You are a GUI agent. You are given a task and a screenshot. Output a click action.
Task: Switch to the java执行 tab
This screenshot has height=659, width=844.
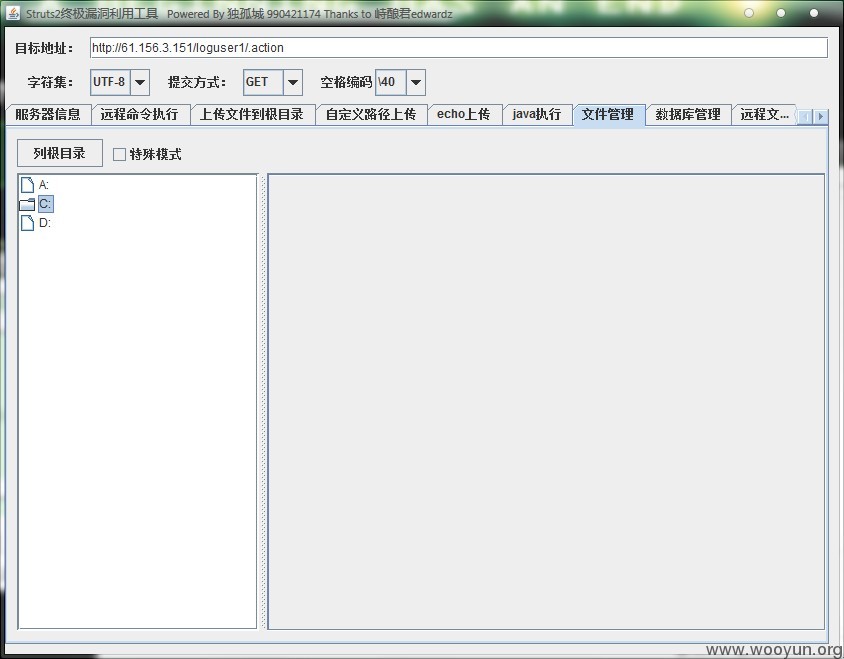coord(537,114)
